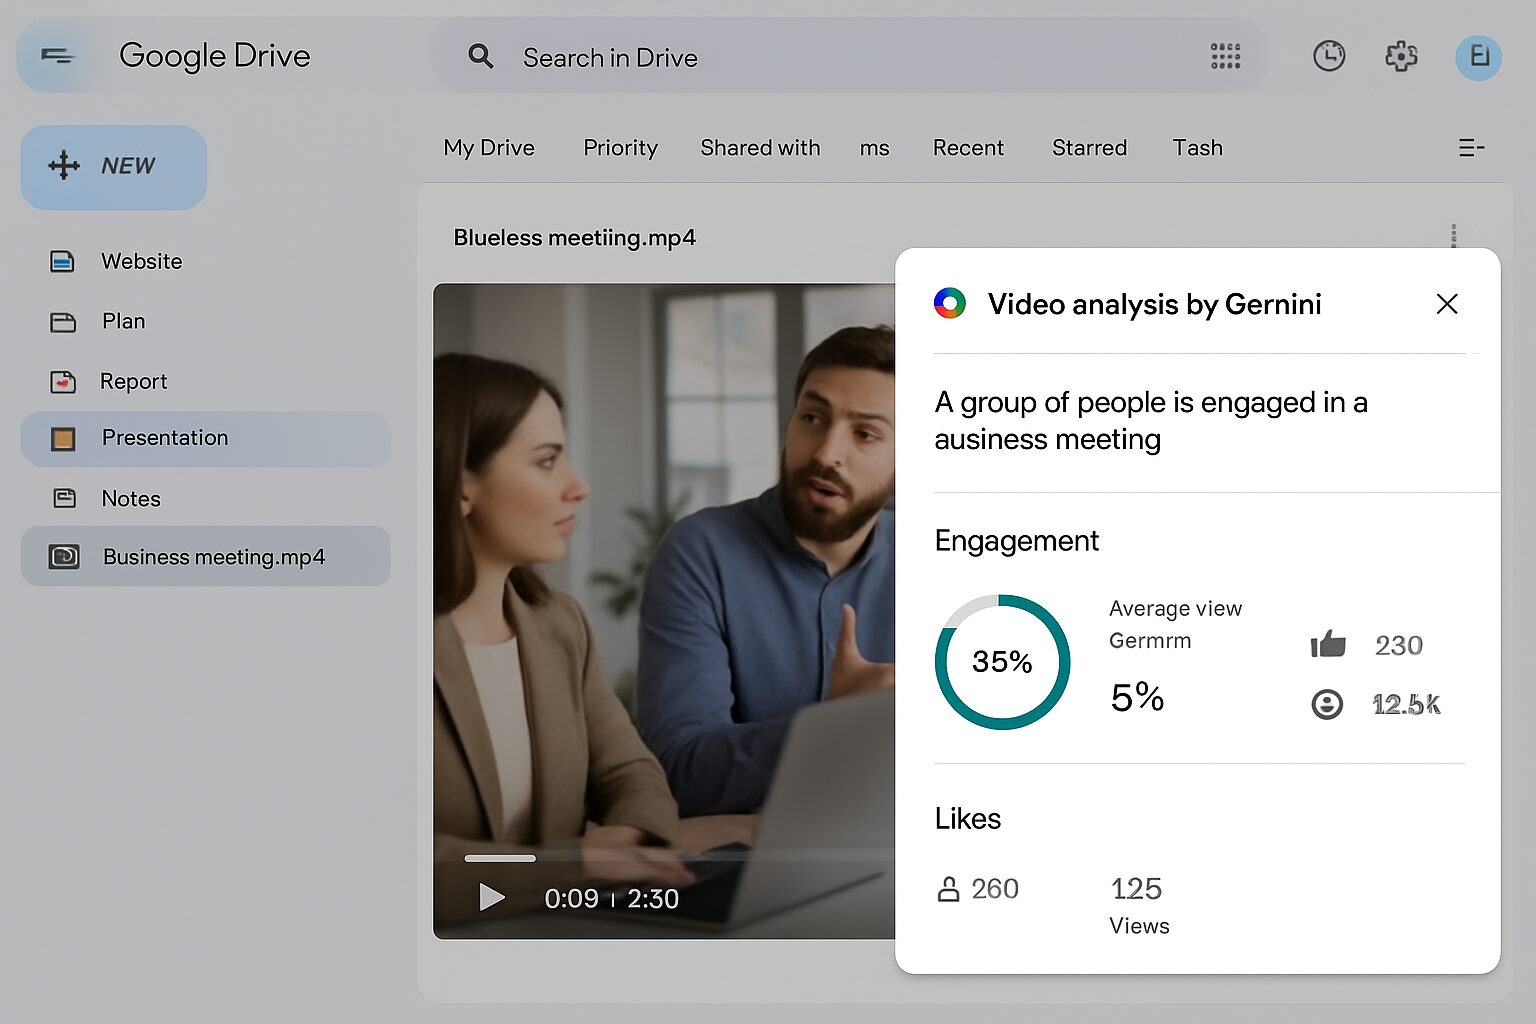This screenshot has width=1536, height=1024.
Task: Switch to the Recent tab
Action: tap(968, 148)
